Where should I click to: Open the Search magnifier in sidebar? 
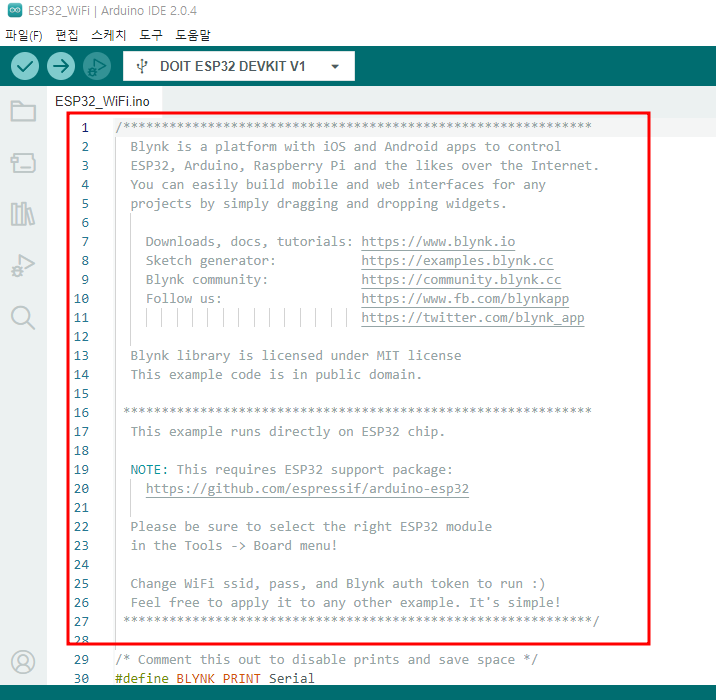pyautogui.click(x=23, y=317)
